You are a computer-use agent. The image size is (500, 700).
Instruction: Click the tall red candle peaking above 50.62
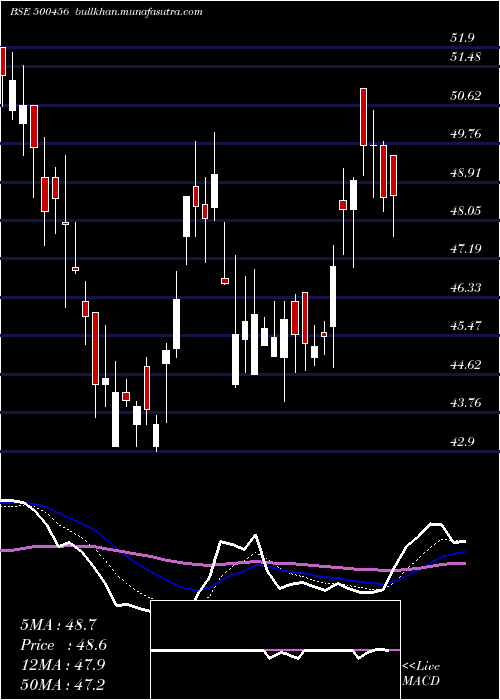(363, 117)
